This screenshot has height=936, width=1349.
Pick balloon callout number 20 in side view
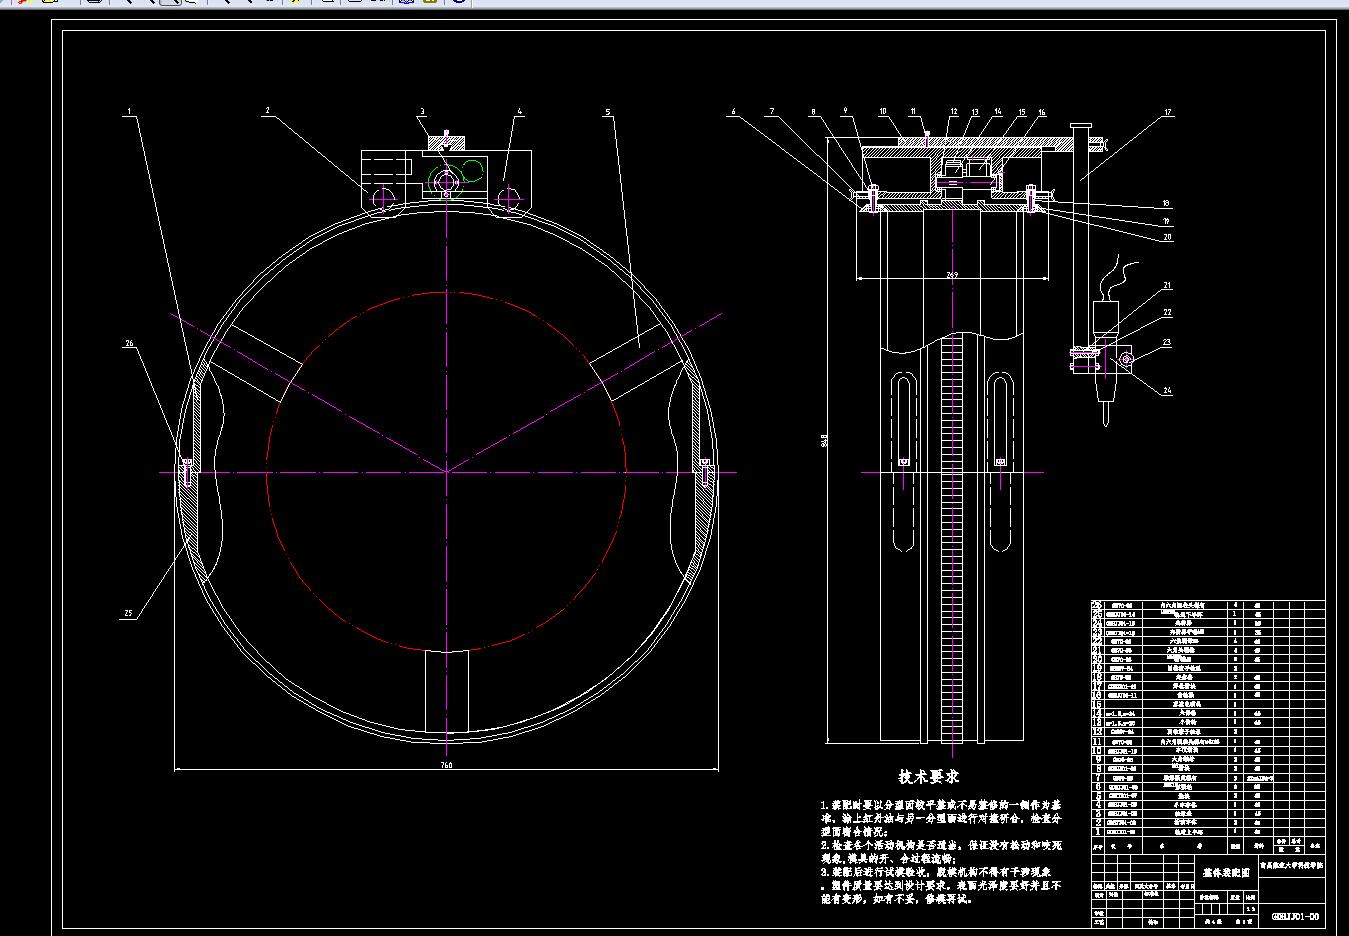pos(1167,237)
